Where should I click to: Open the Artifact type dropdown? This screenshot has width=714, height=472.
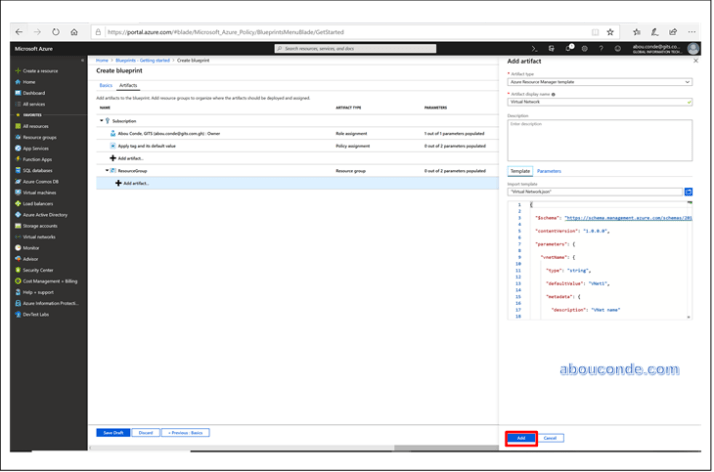tap(599, 80)
